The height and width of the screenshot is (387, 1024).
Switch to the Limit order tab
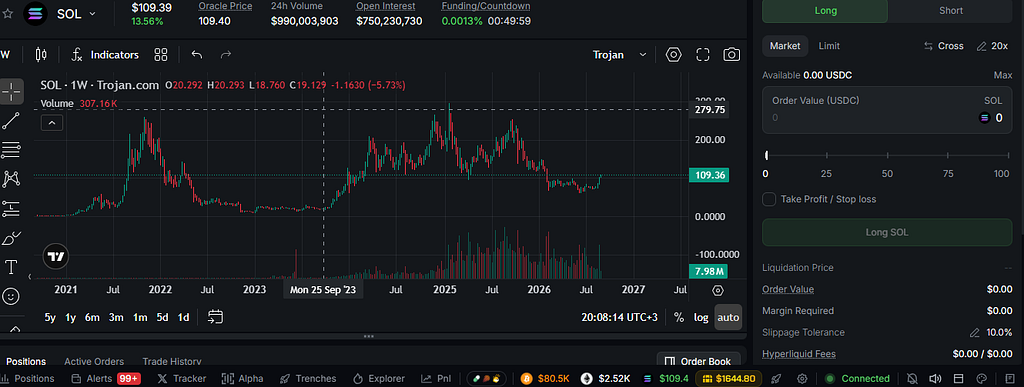coord(829,46)
